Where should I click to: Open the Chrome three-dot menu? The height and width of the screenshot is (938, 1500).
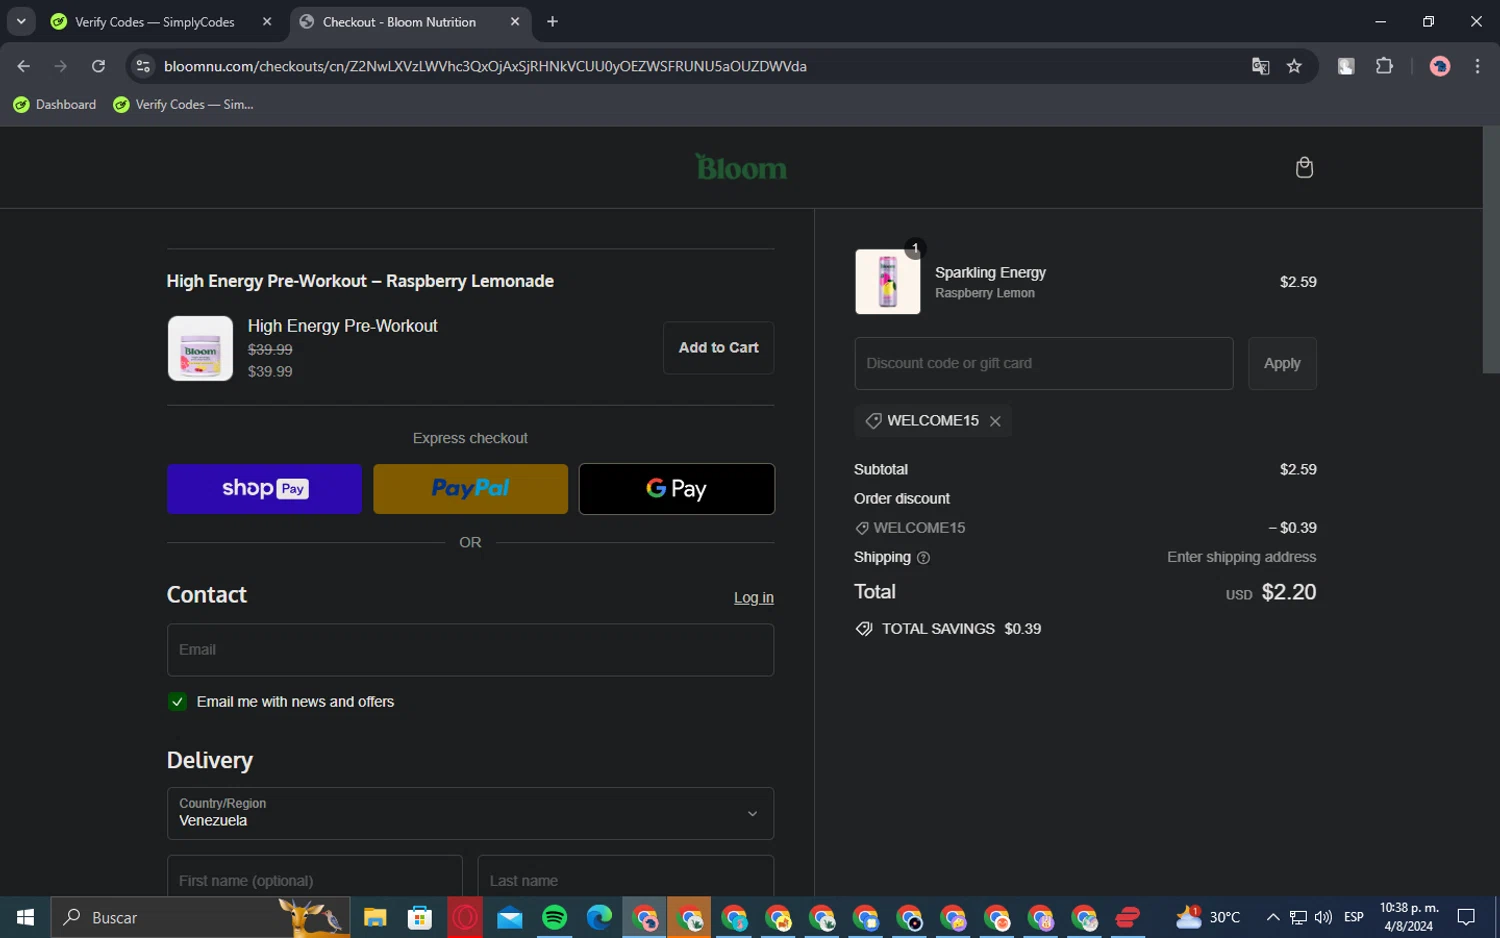click(1477, 66)
